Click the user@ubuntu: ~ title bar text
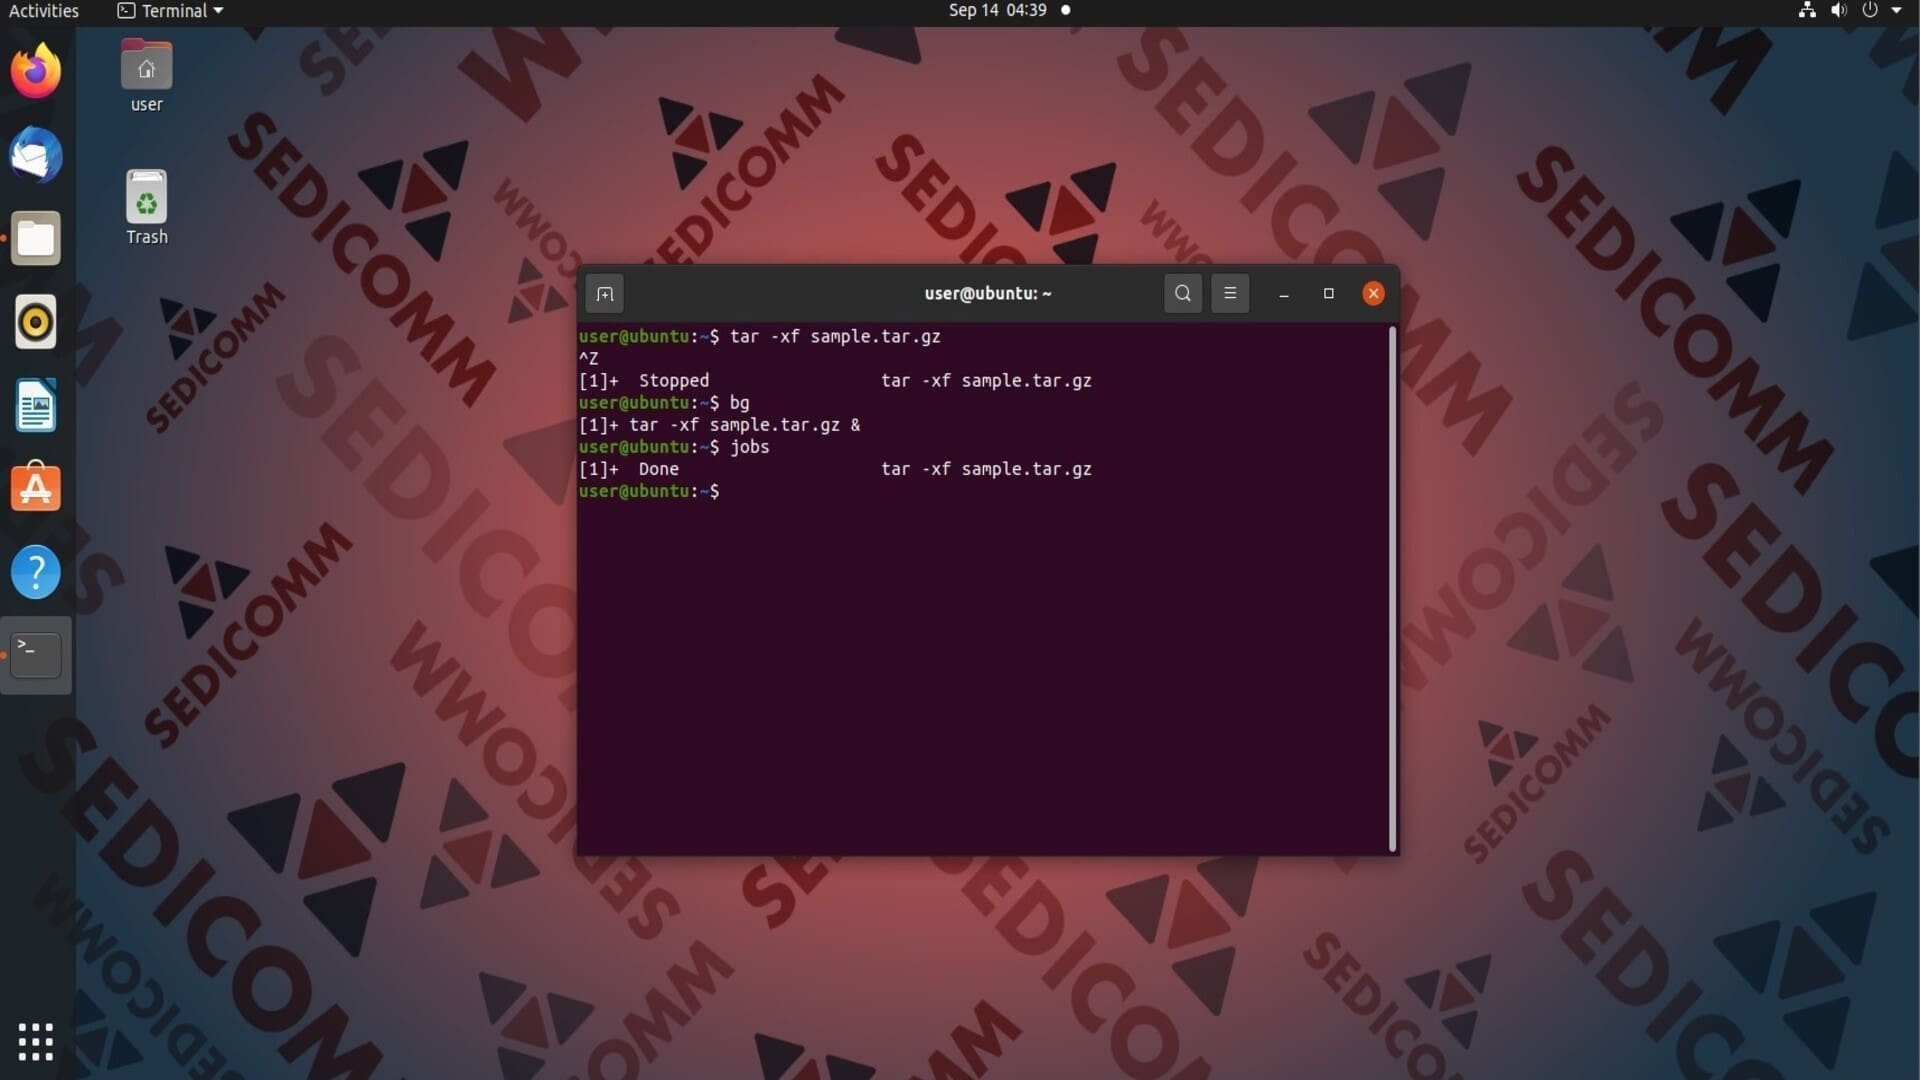This screenshot has width=1920, height=1080. click(x=988, y=293)
